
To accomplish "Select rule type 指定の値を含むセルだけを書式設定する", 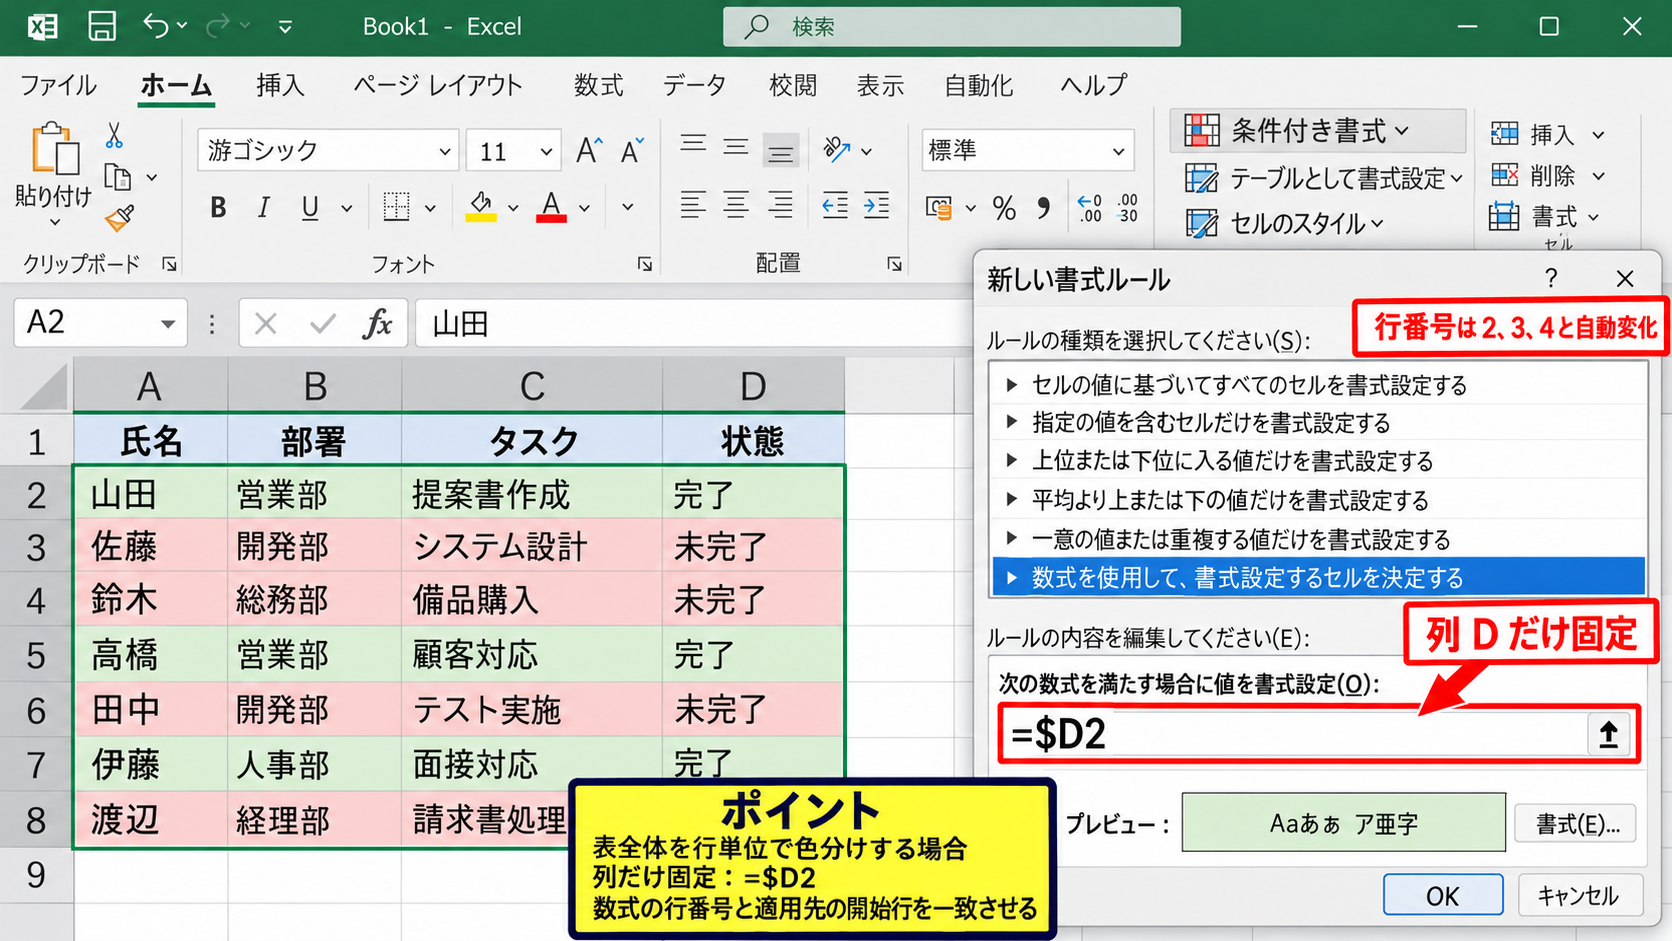I will pyautogui.click(x=1318, y=423).
